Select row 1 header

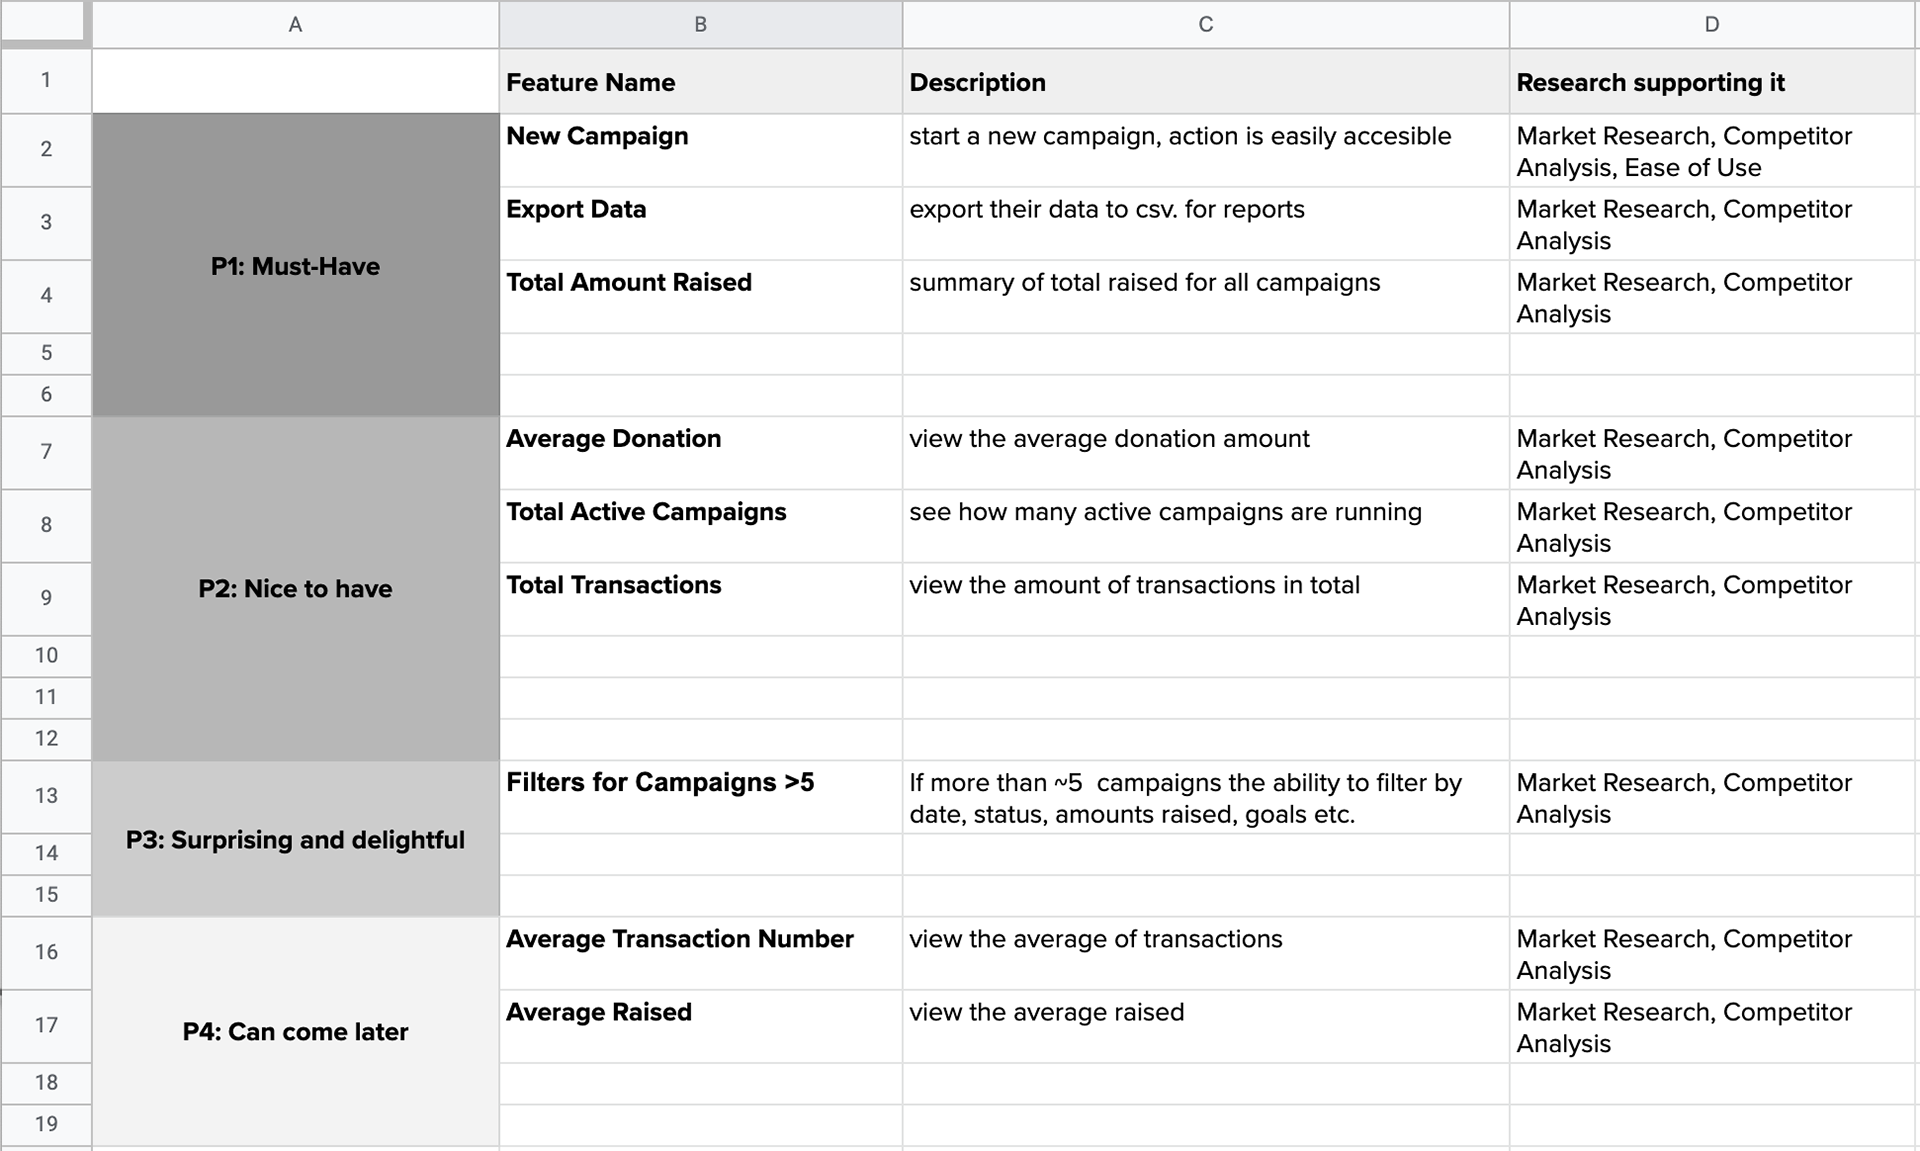[x=46, y=80]
